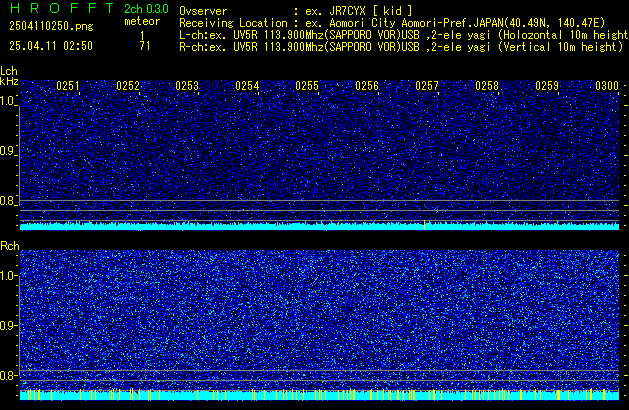Viewport: 629px width, 410px height.
Task: Select the version text "2ch 0.3.0"
Action: [x=146, y=8]
